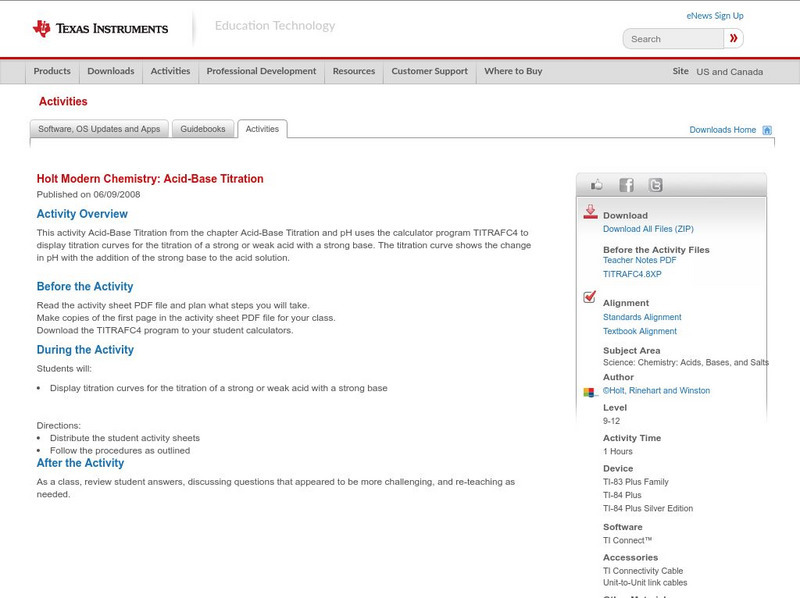The height and width of the screenshot is (598, 800).
Task: Click the red Download arrow icon
Action: (590, 212)
